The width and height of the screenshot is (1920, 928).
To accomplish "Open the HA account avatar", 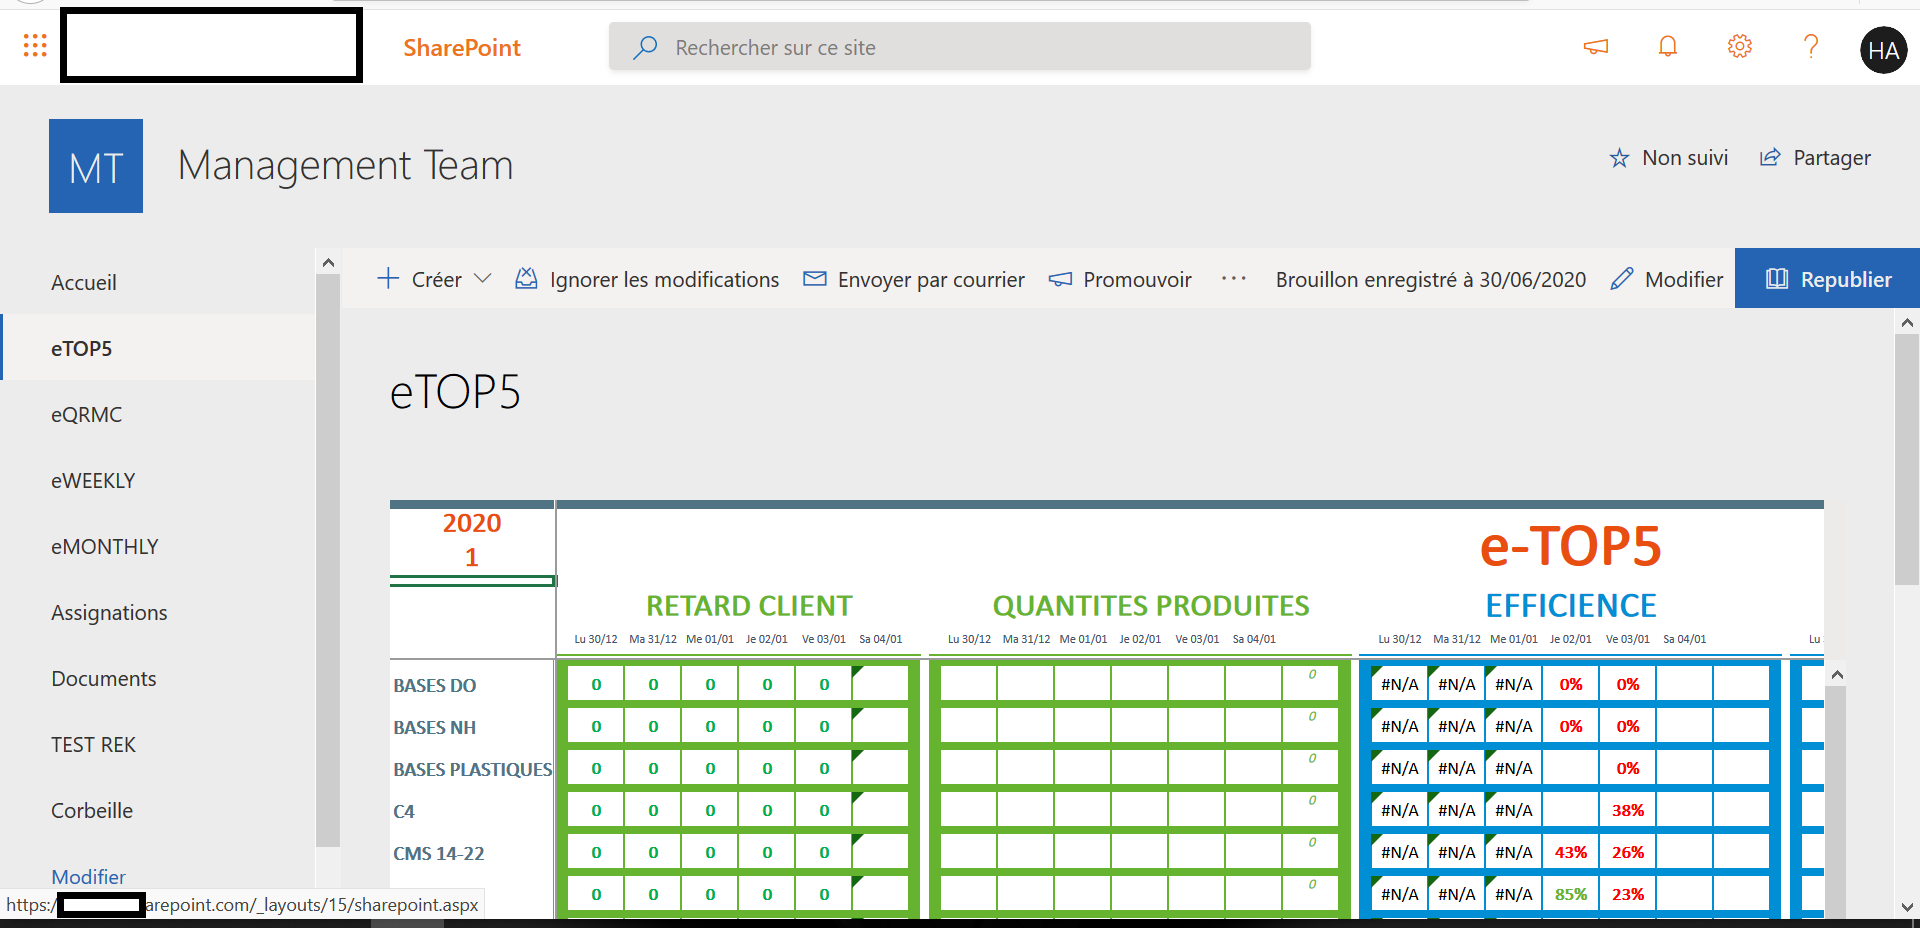I will pos(1883,50).
